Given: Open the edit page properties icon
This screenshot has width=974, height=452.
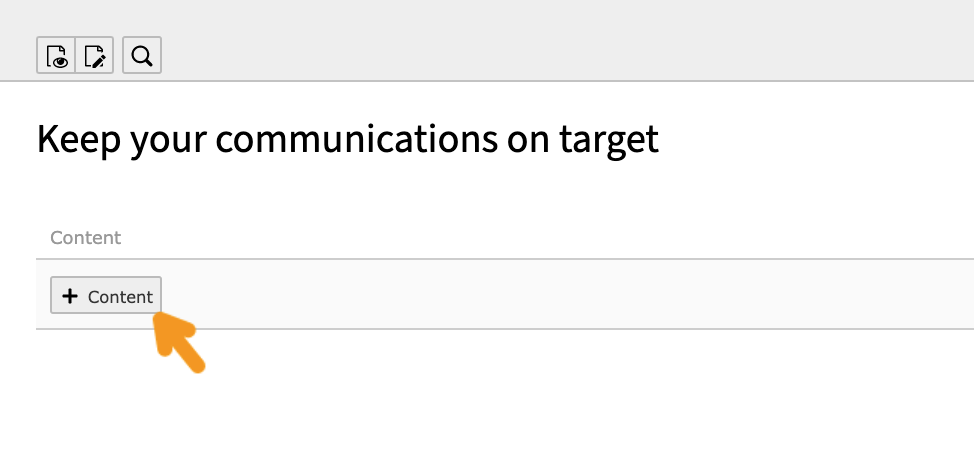Looking at the screenshot, I should 95,56.
